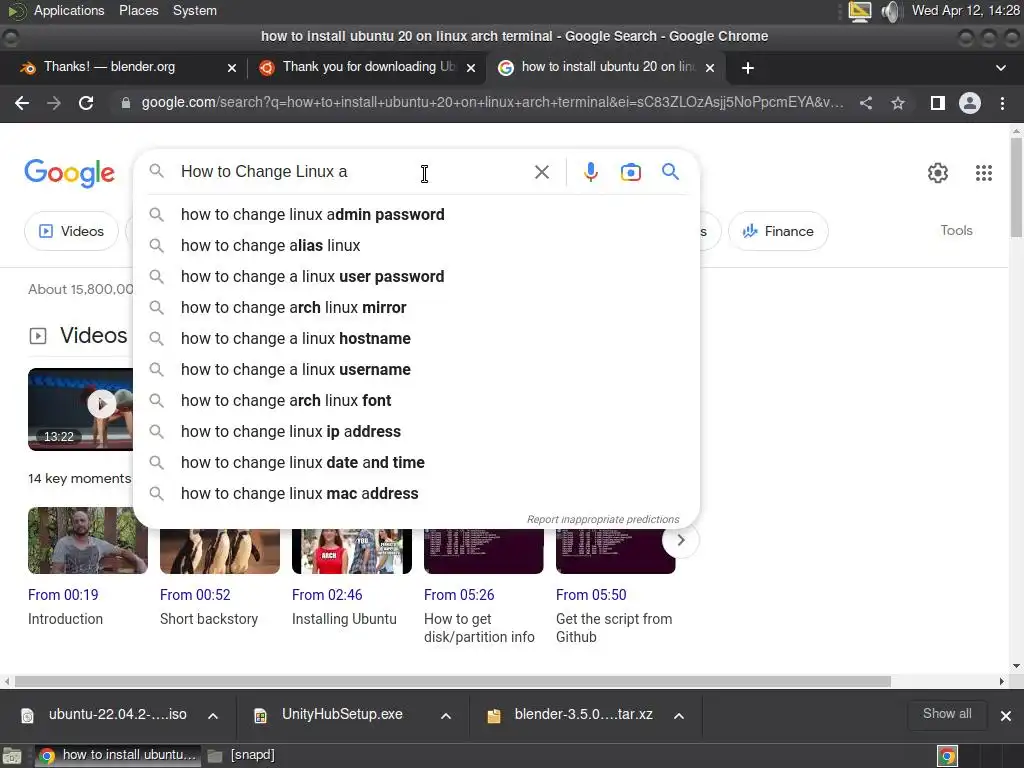The width and height of the screenshot is (1024, 768).
Task: Submit search with blue magnifier icon
Action: click(x=670, y=172)
